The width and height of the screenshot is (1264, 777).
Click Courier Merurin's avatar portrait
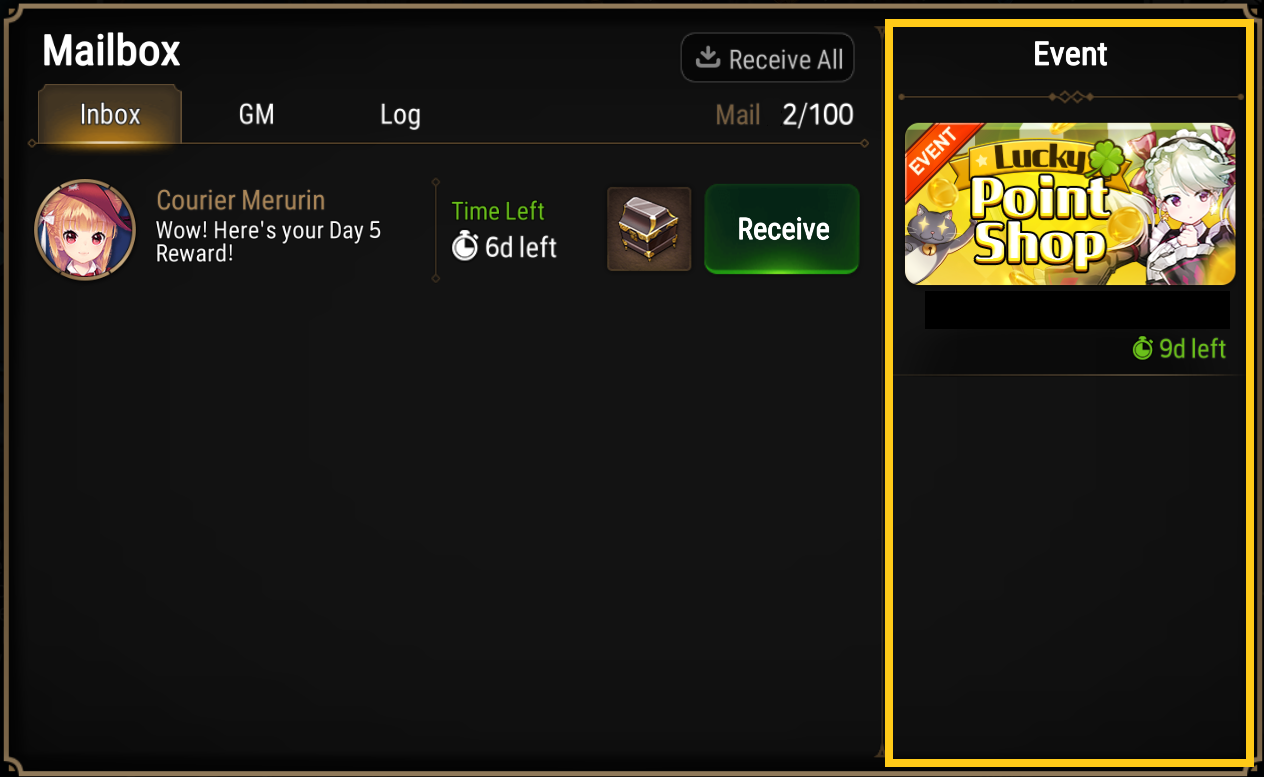pyautogui.click(x=85, y=230)
